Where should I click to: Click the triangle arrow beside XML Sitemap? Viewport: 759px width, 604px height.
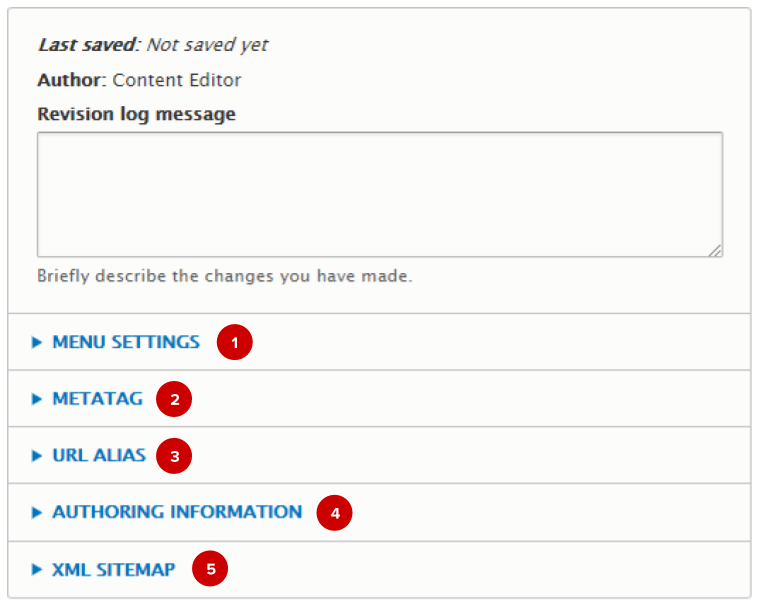click(x=37, y=570)
